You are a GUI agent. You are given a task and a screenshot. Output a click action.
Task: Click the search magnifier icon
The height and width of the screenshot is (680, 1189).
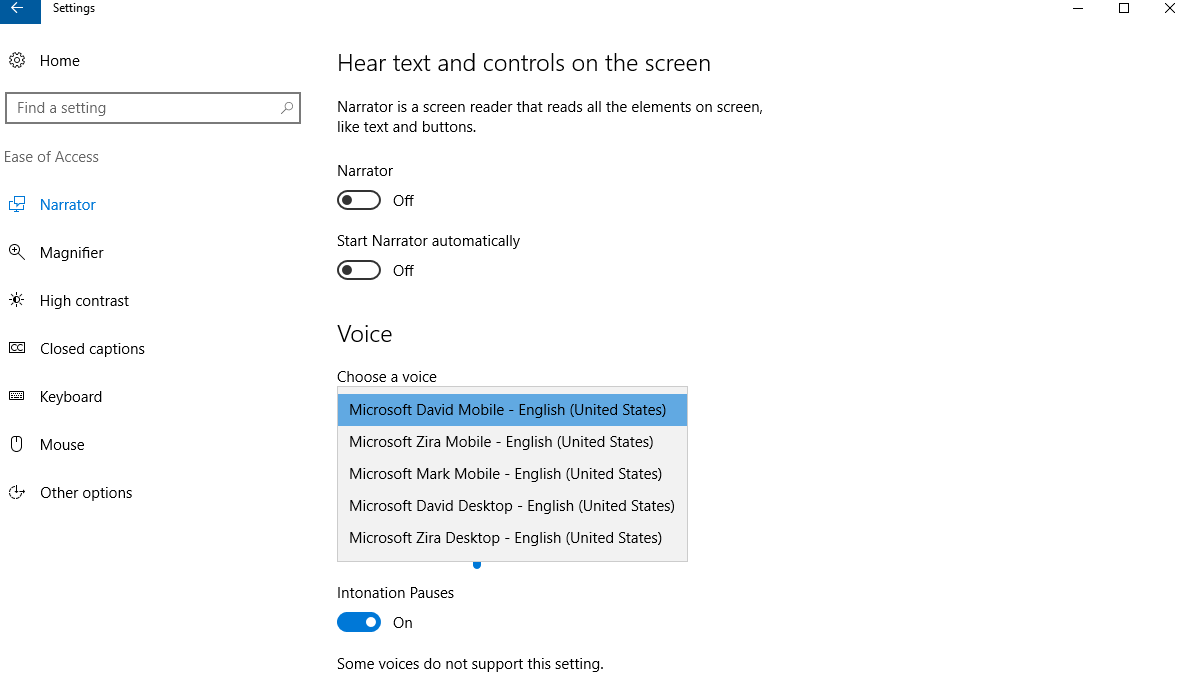(x=286, y=108)
